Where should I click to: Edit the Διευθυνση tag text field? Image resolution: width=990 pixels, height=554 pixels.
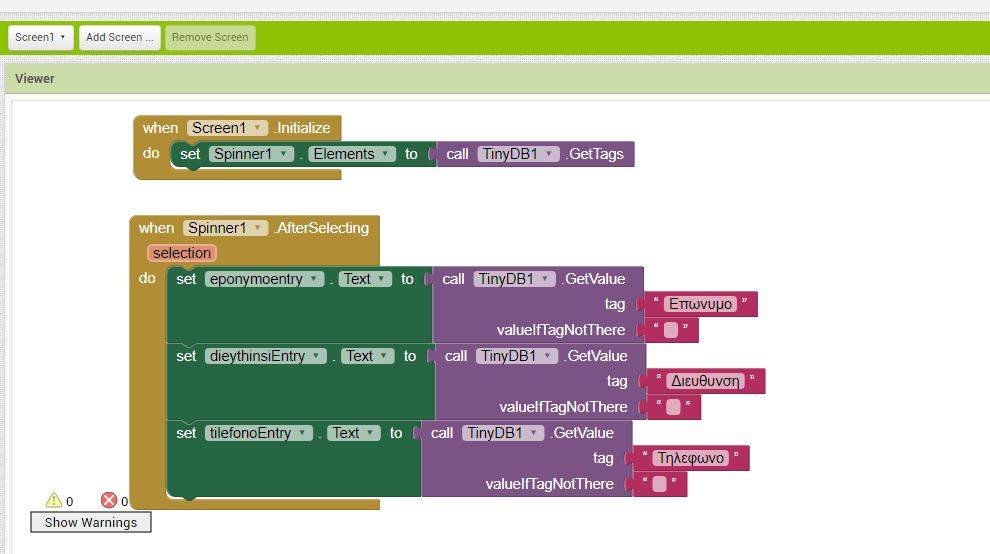point(705,381)
